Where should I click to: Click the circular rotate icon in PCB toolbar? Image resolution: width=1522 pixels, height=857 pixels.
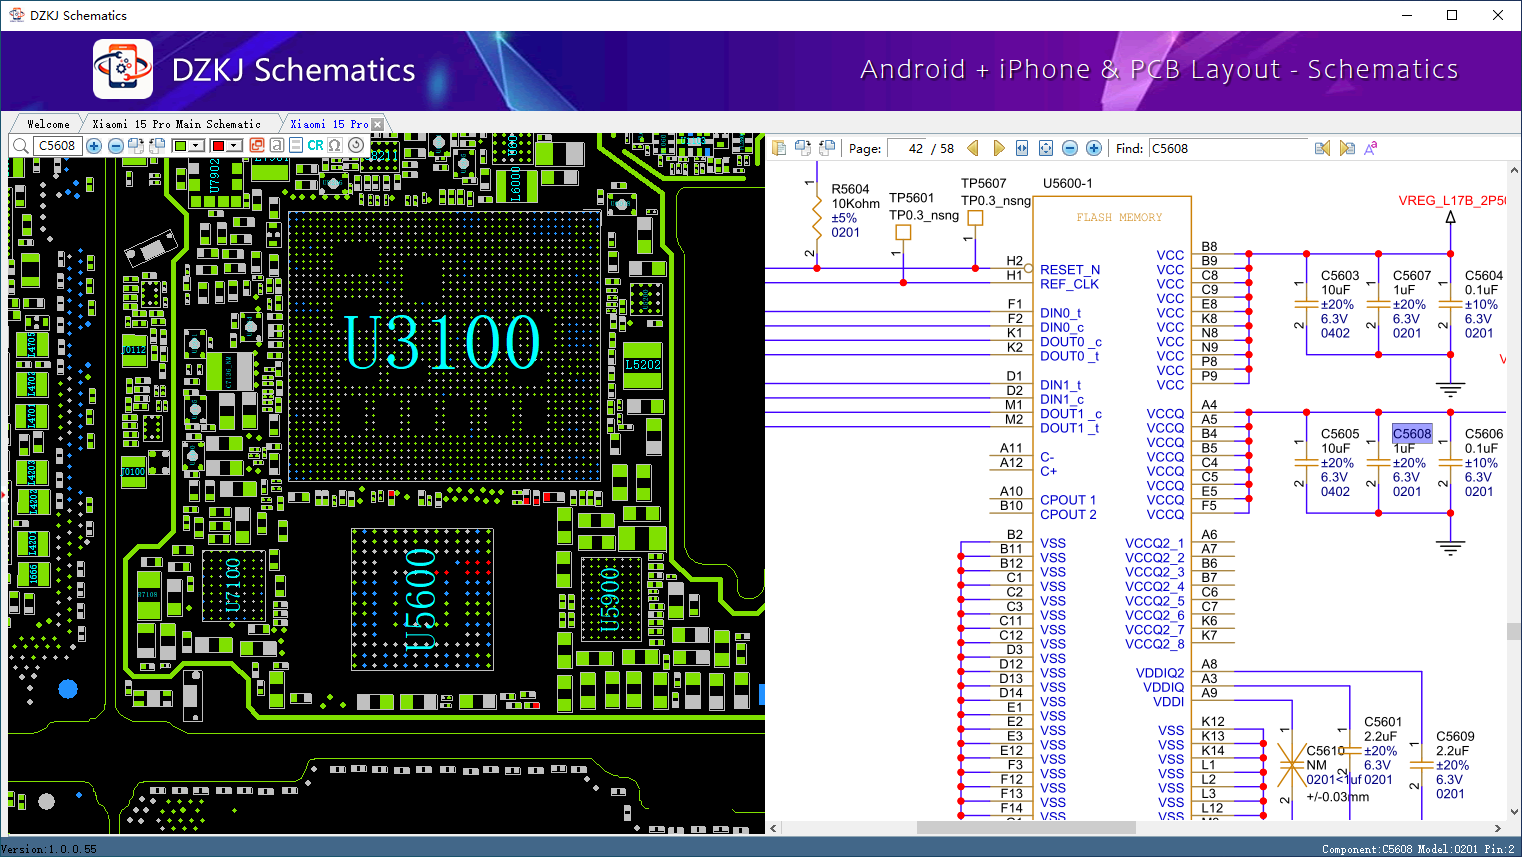pos(356,145)
